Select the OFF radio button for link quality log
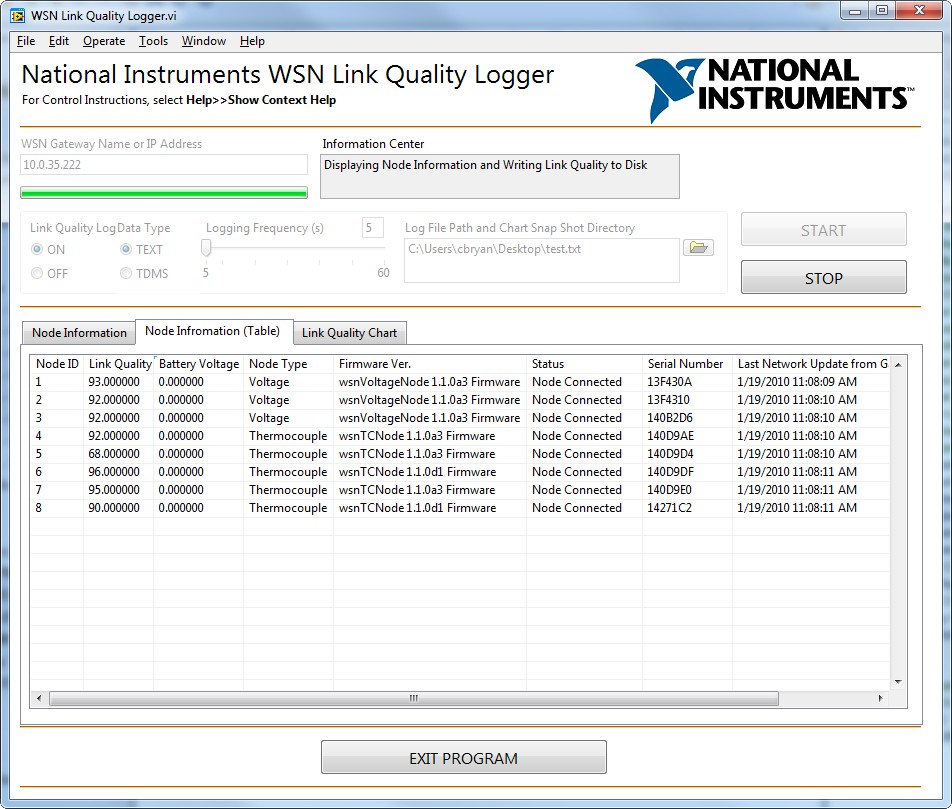Viewport: 952px width, 809px height. 37,273
